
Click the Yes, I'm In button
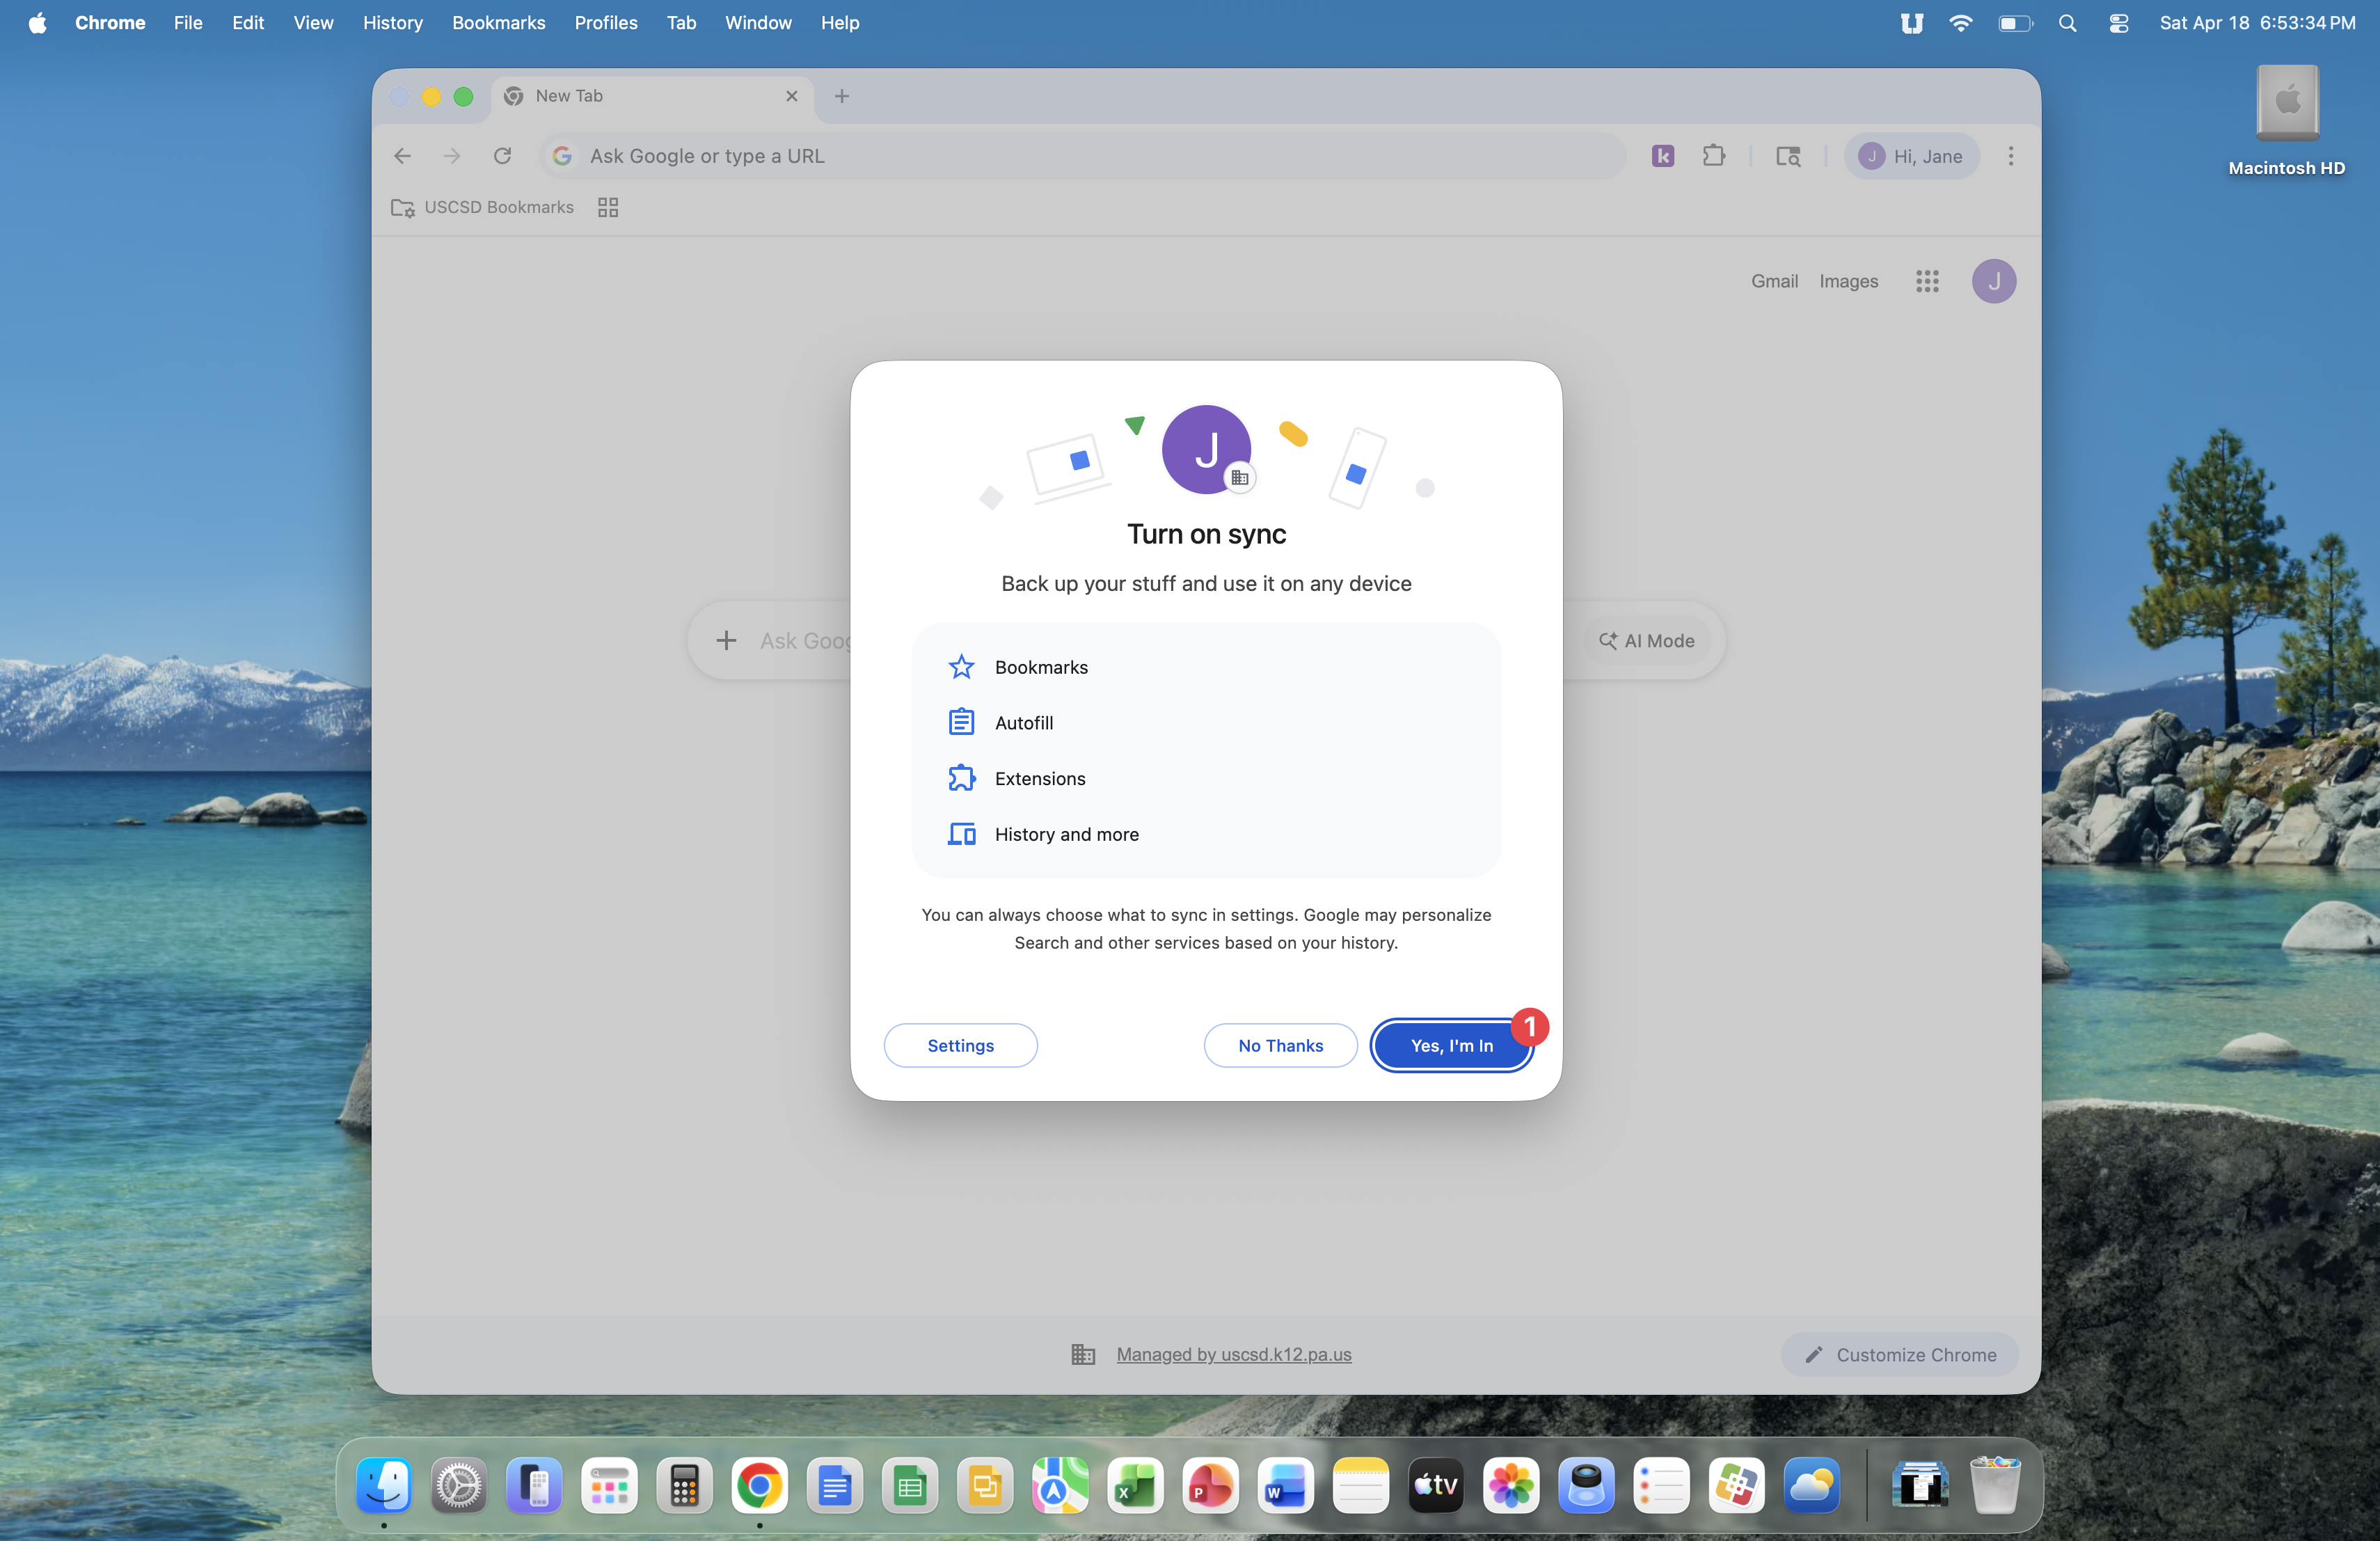click(1451, 1045)
